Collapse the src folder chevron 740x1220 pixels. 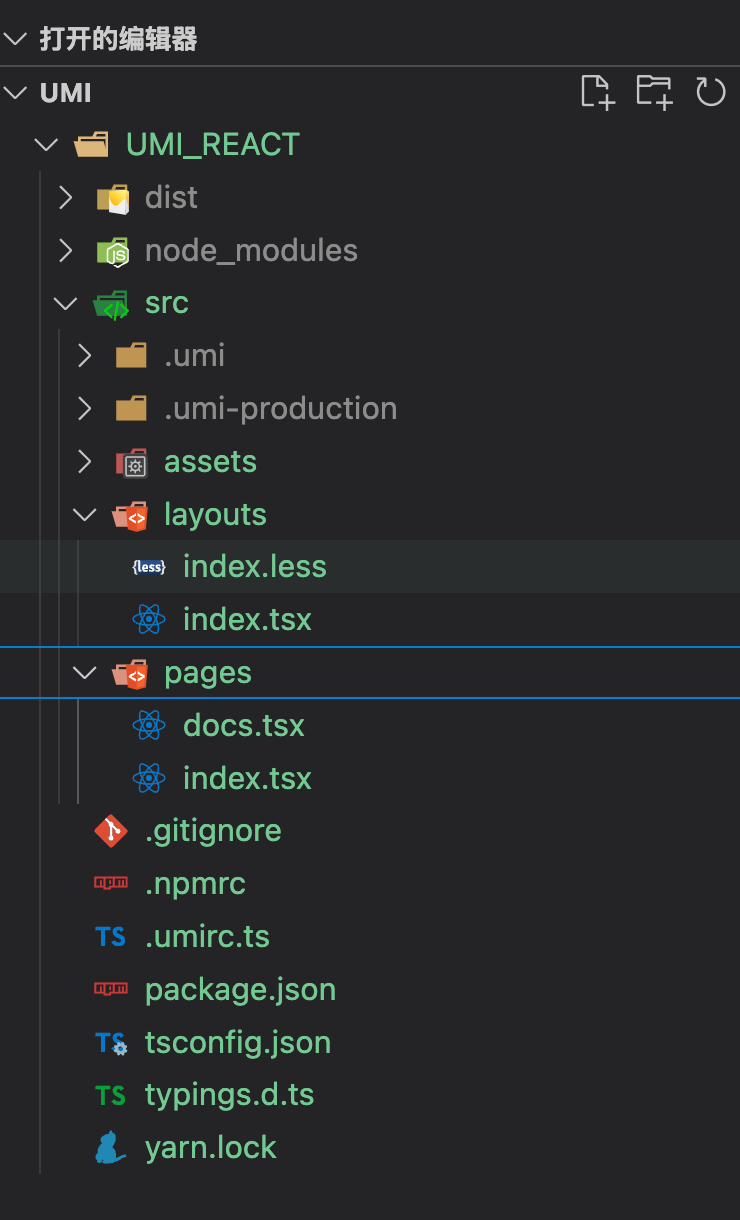point(66,304)
